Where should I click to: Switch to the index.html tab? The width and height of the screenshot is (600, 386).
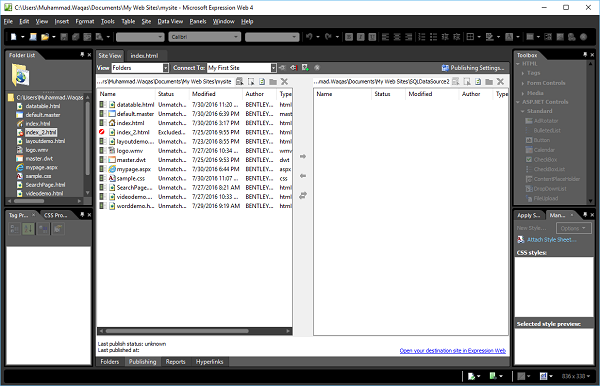(x=144, y=55)
